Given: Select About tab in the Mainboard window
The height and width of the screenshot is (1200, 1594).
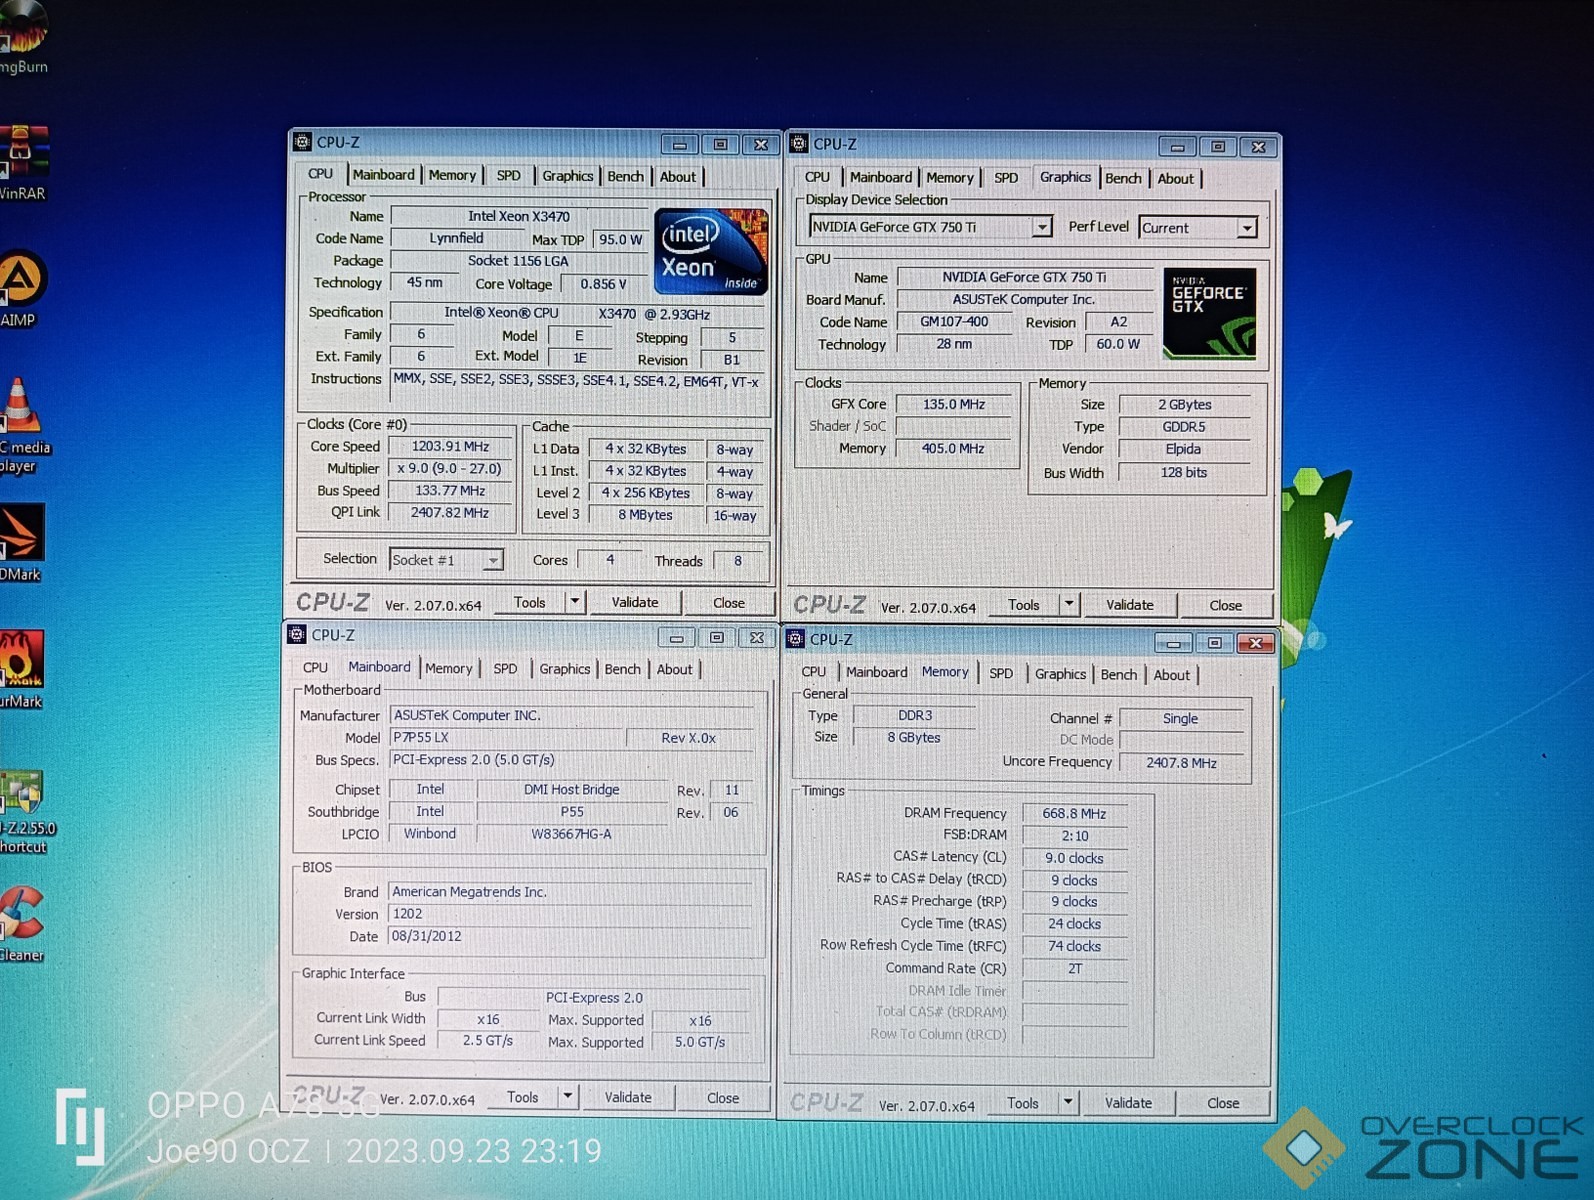Looking at the screenshot, I should click(674, 669).
